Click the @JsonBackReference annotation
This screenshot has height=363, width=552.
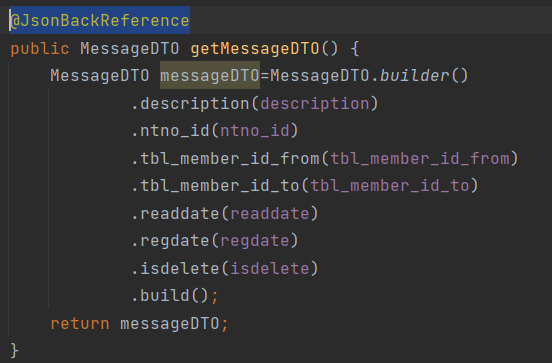coord(100,20)
